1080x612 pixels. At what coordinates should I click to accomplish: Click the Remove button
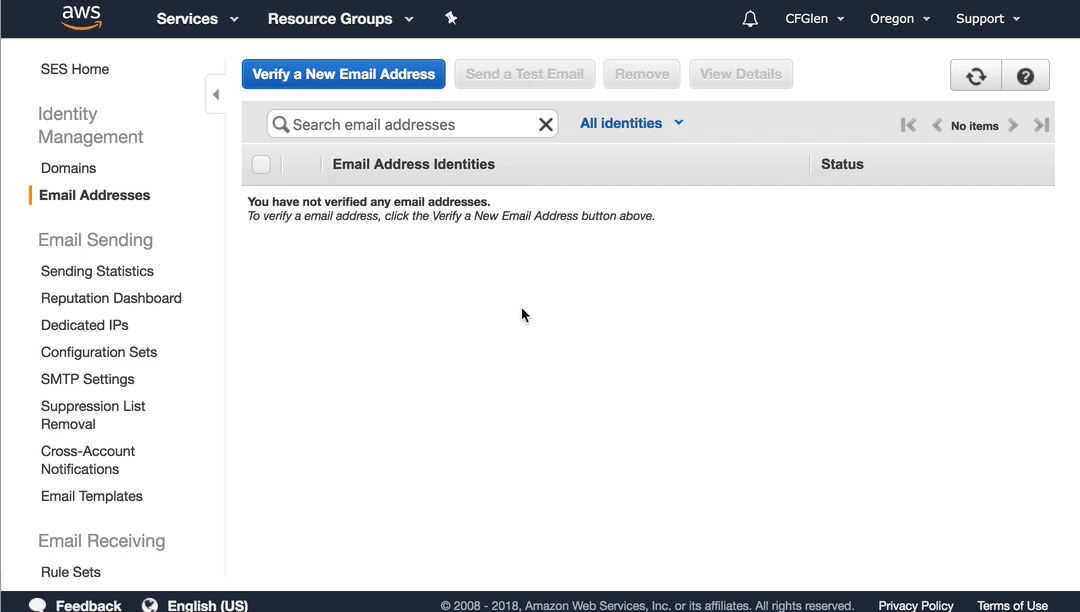point(642,74)
